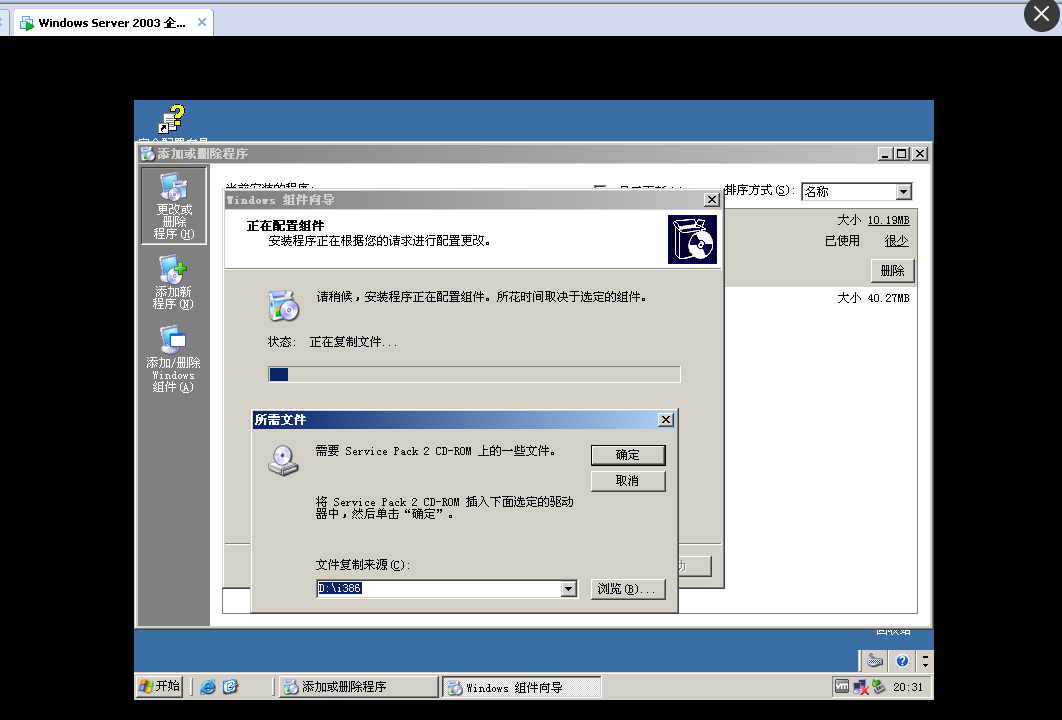Open 添加/删除 Windows 组件 in sidebar
Screen dimensions: 1062x720
click(173, 359)
